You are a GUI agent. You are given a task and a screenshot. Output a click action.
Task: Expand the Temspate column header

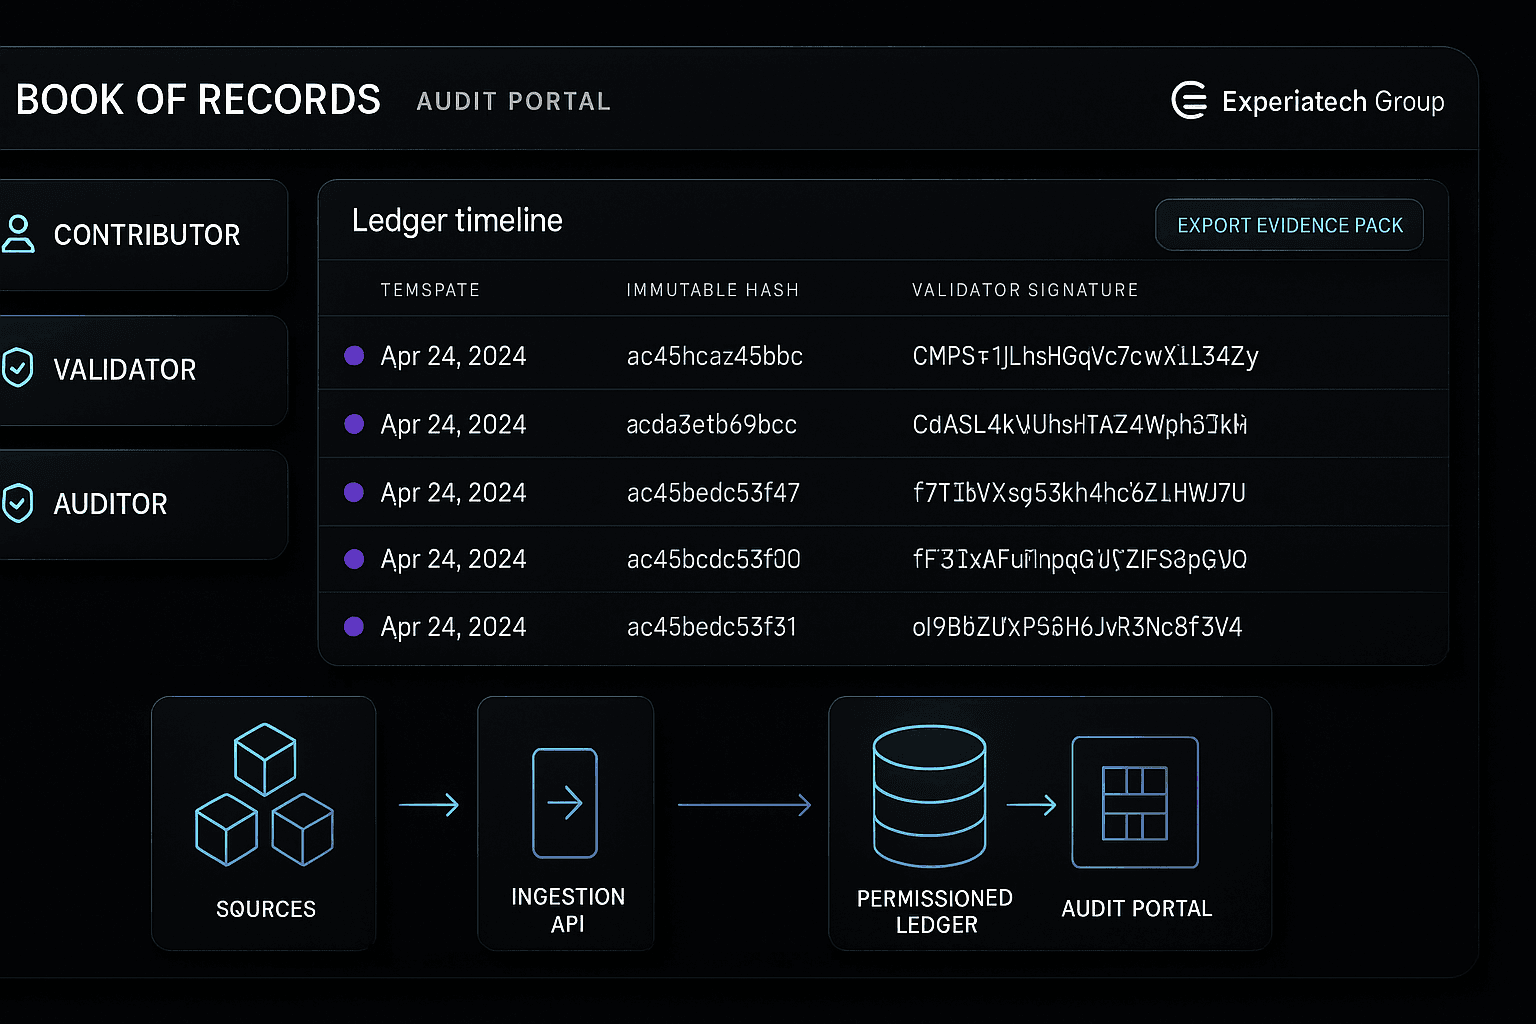click(x=430, y=289)
